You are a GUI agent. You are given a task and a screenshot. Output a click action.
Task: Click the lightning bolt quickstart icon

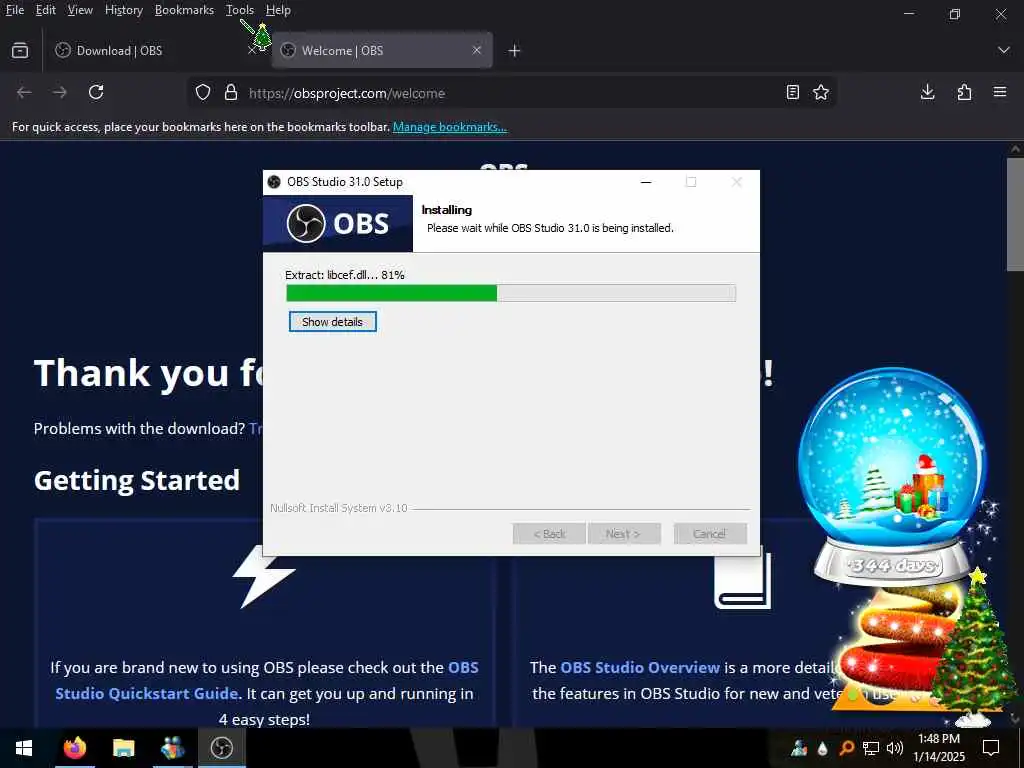264,579
